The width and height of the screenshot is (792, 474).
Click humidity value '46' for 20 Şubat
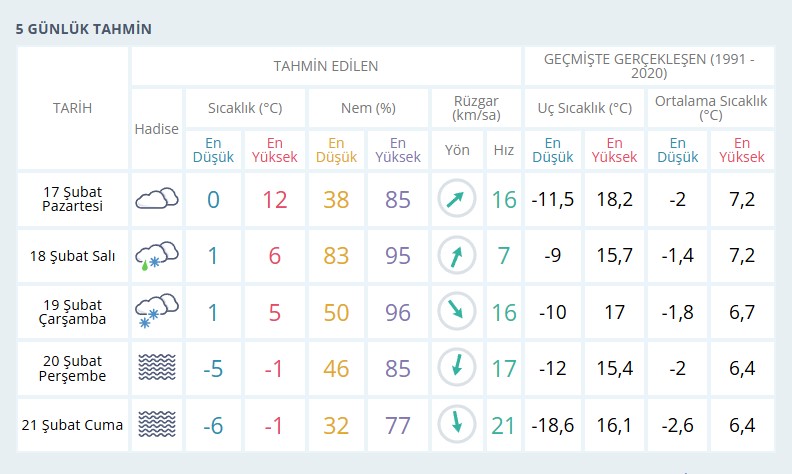[x=336, y=369]
